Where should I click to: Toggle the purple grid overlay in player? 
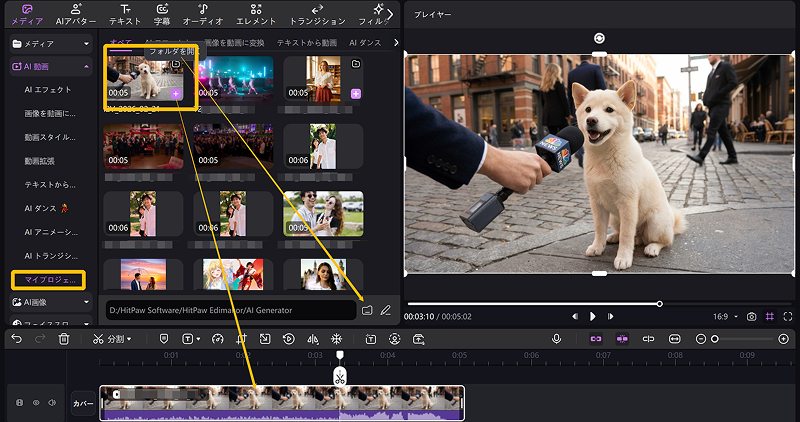point(770,317)
